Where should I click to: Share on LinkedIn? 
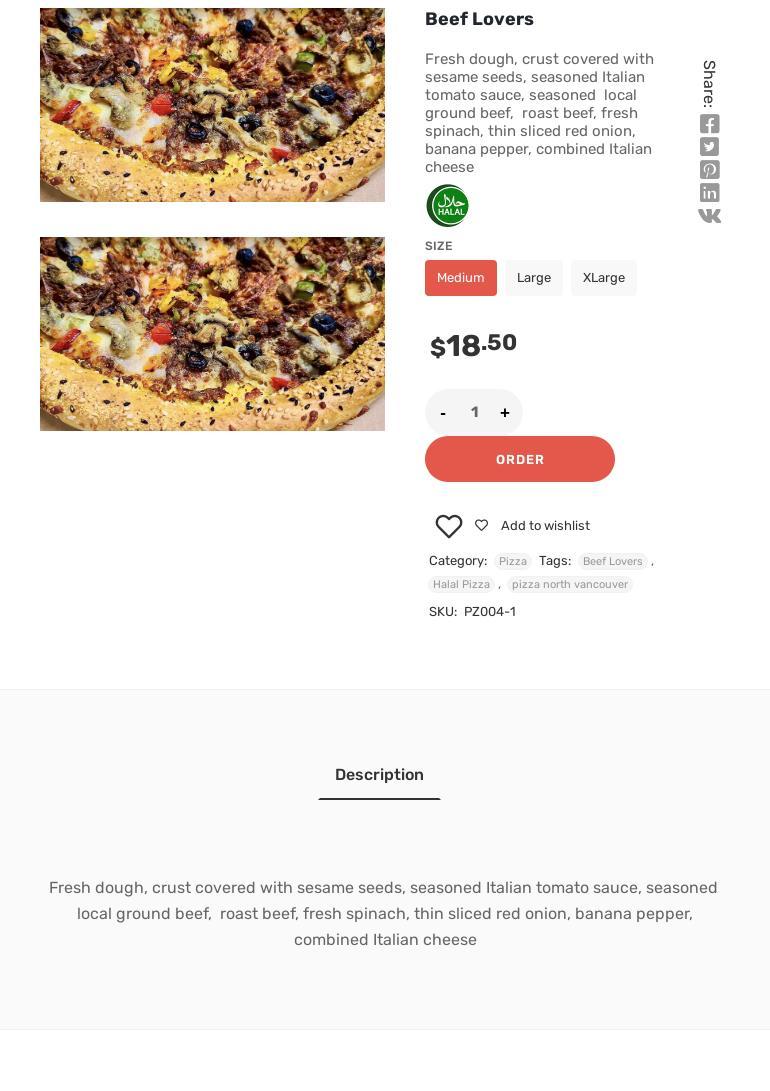click(709, 193)
